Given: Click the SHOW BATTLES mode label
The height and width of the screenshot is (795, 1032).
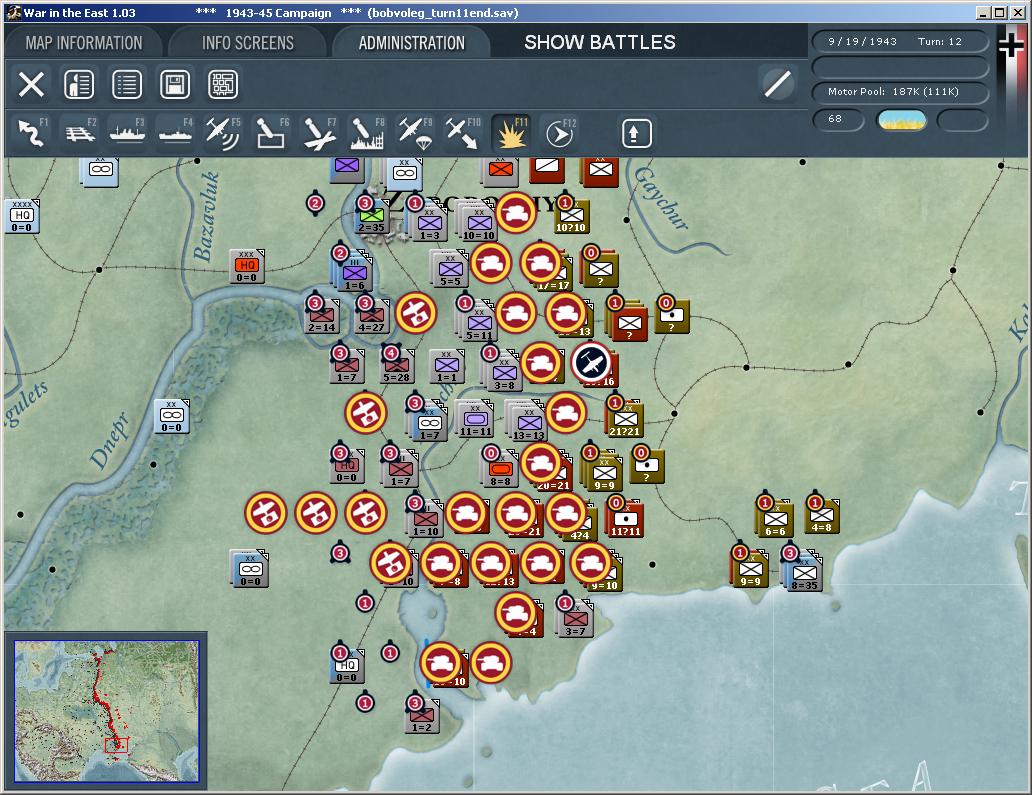Looking at the screenshot, I should pyautogui.click(x=600, y=42).
